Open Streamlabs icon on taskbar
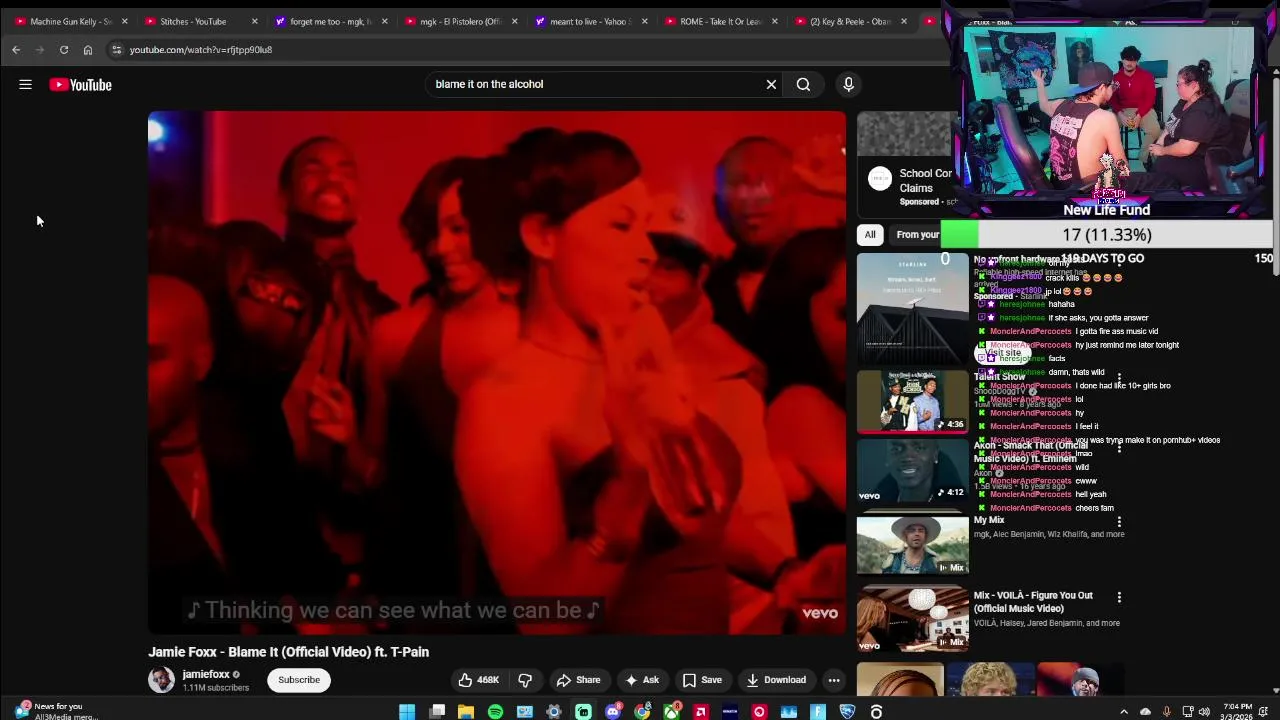Screen dimensions: 1280x720 583,712
